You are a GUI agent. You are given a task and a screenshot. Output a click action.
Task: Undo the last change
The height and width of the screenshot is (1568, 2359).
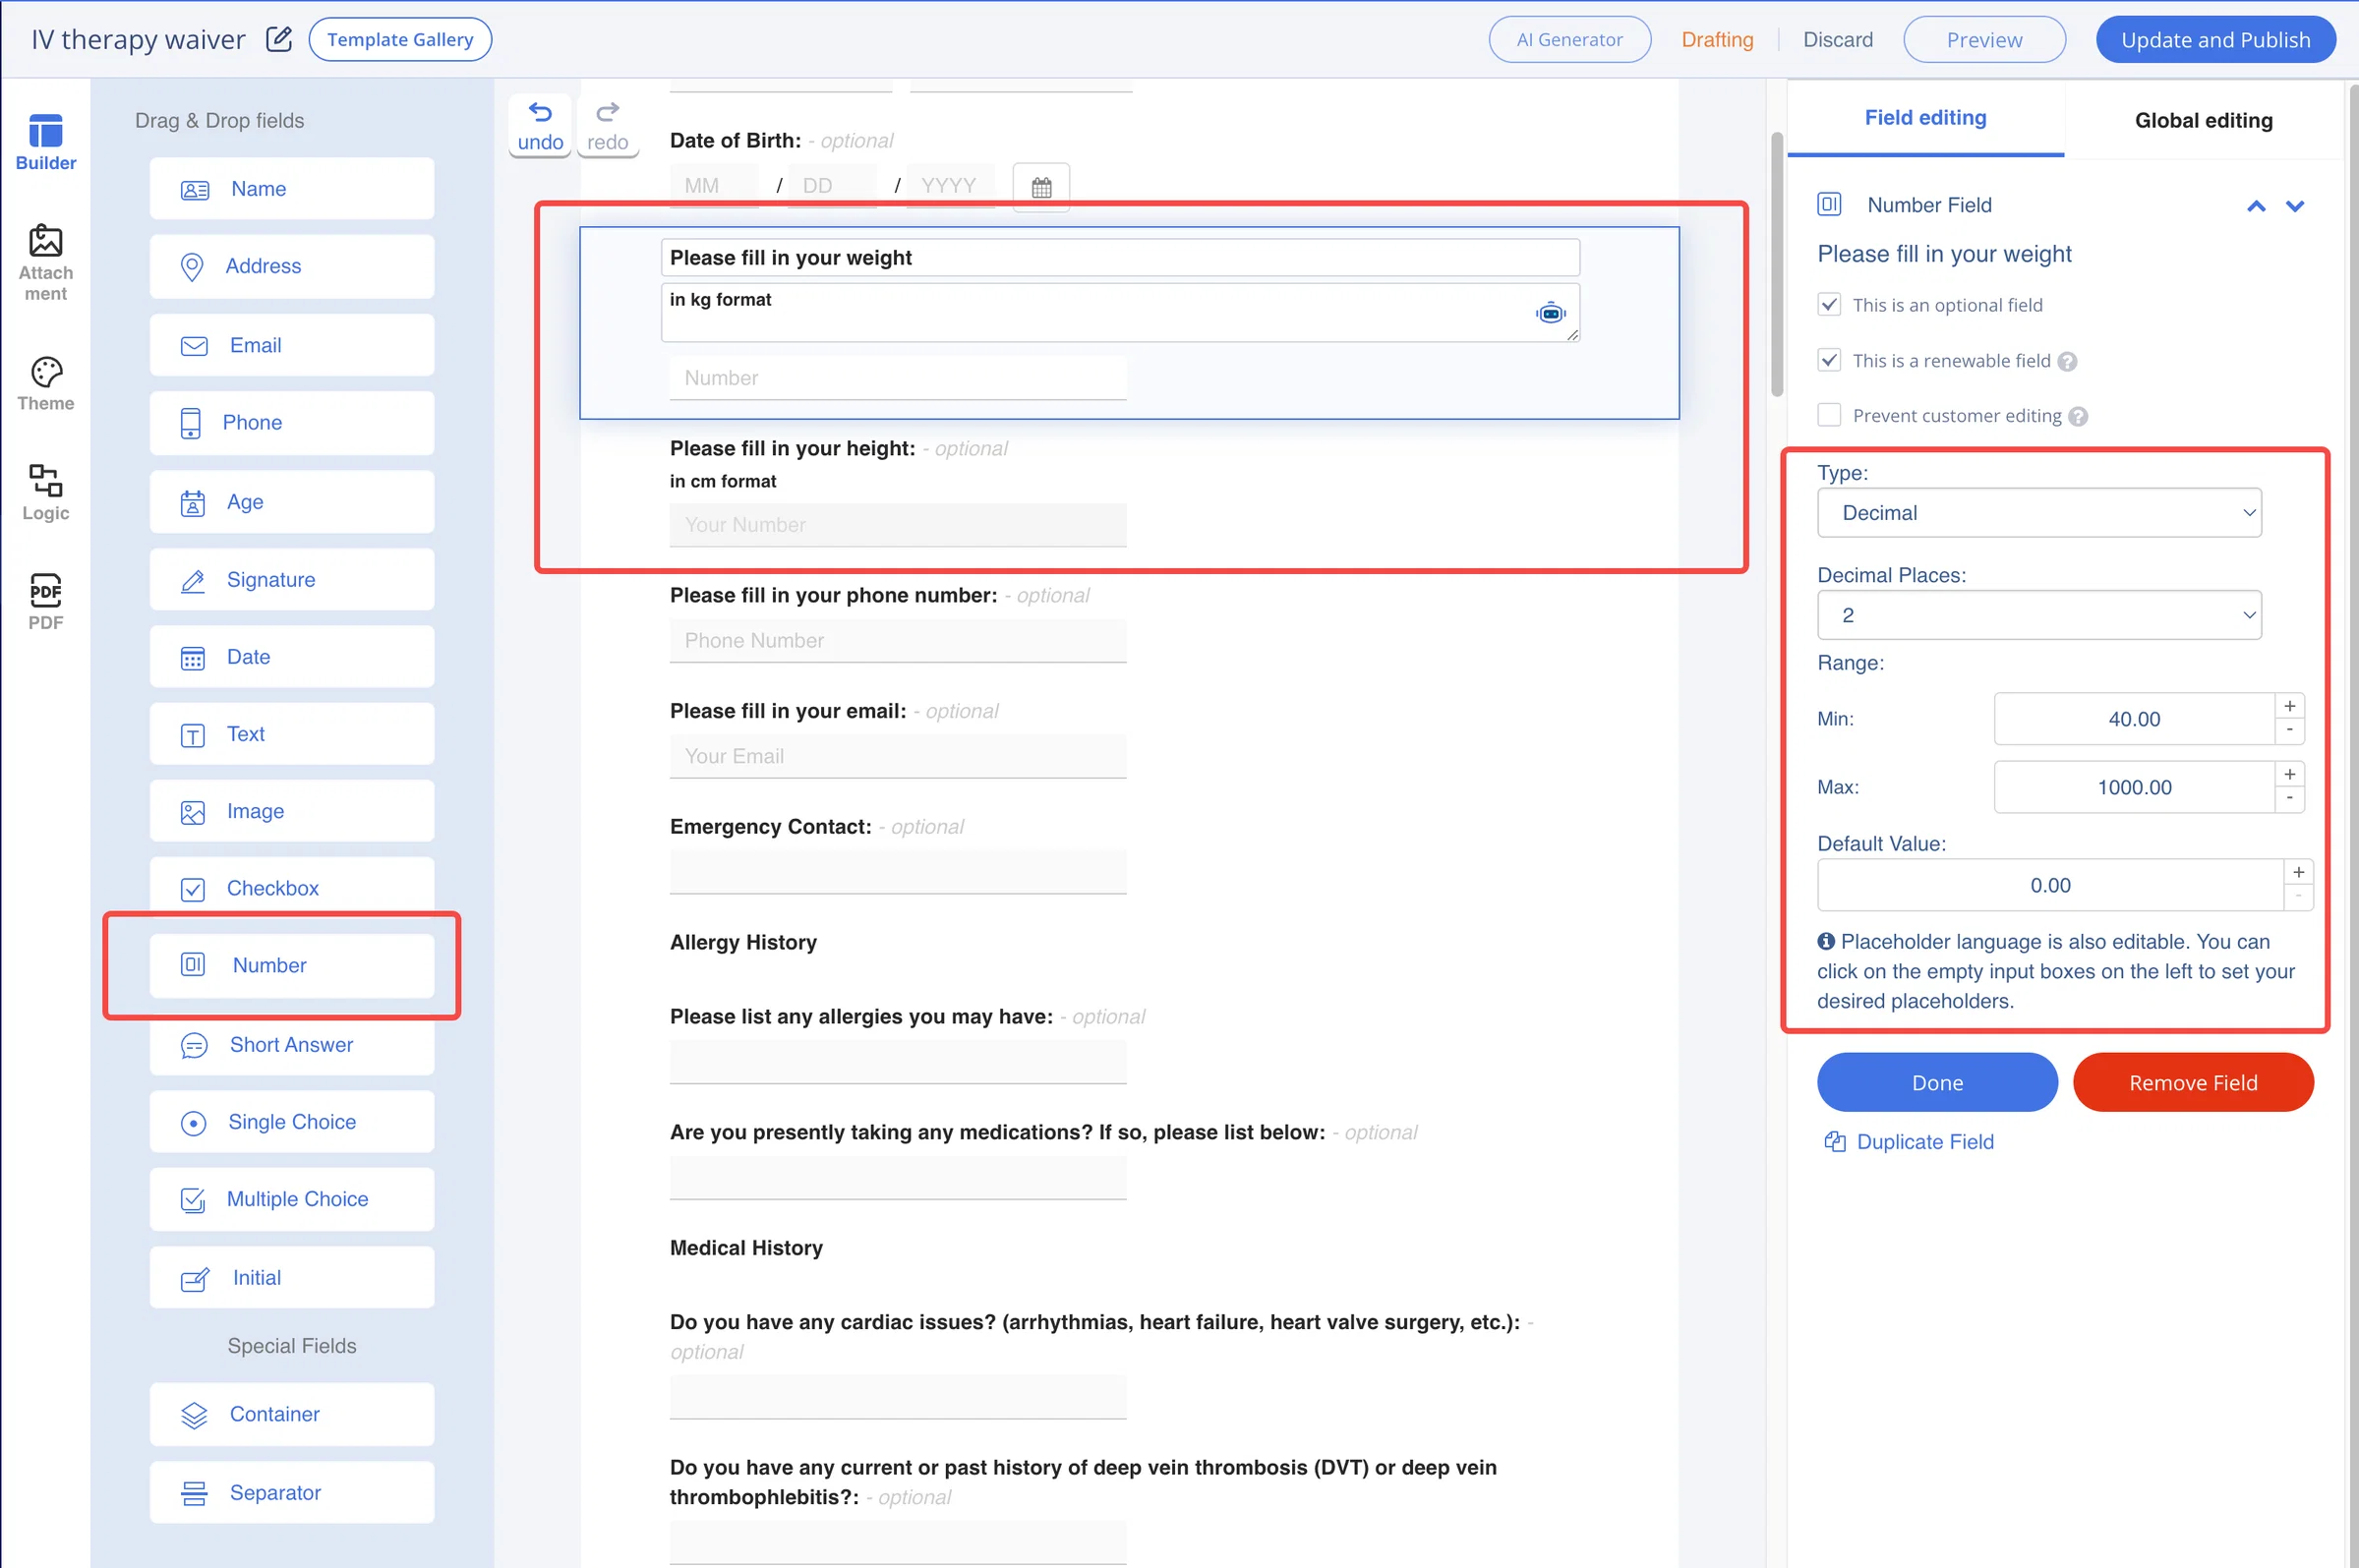click(x=540, y=126)
